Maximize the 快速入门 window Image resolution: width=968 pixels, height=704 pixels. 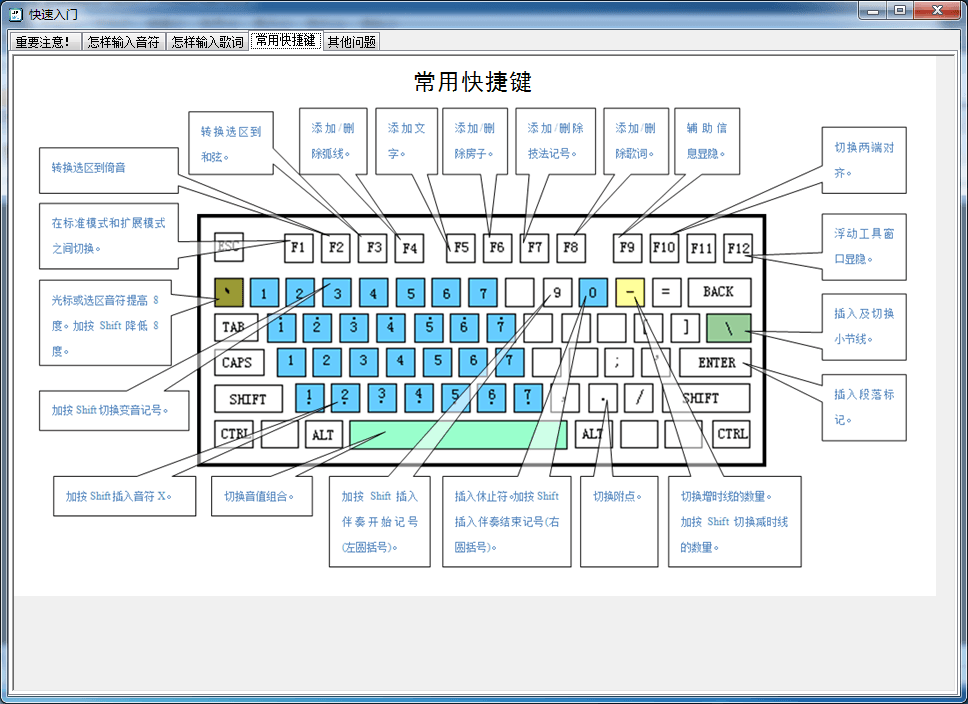coord(899,11)
